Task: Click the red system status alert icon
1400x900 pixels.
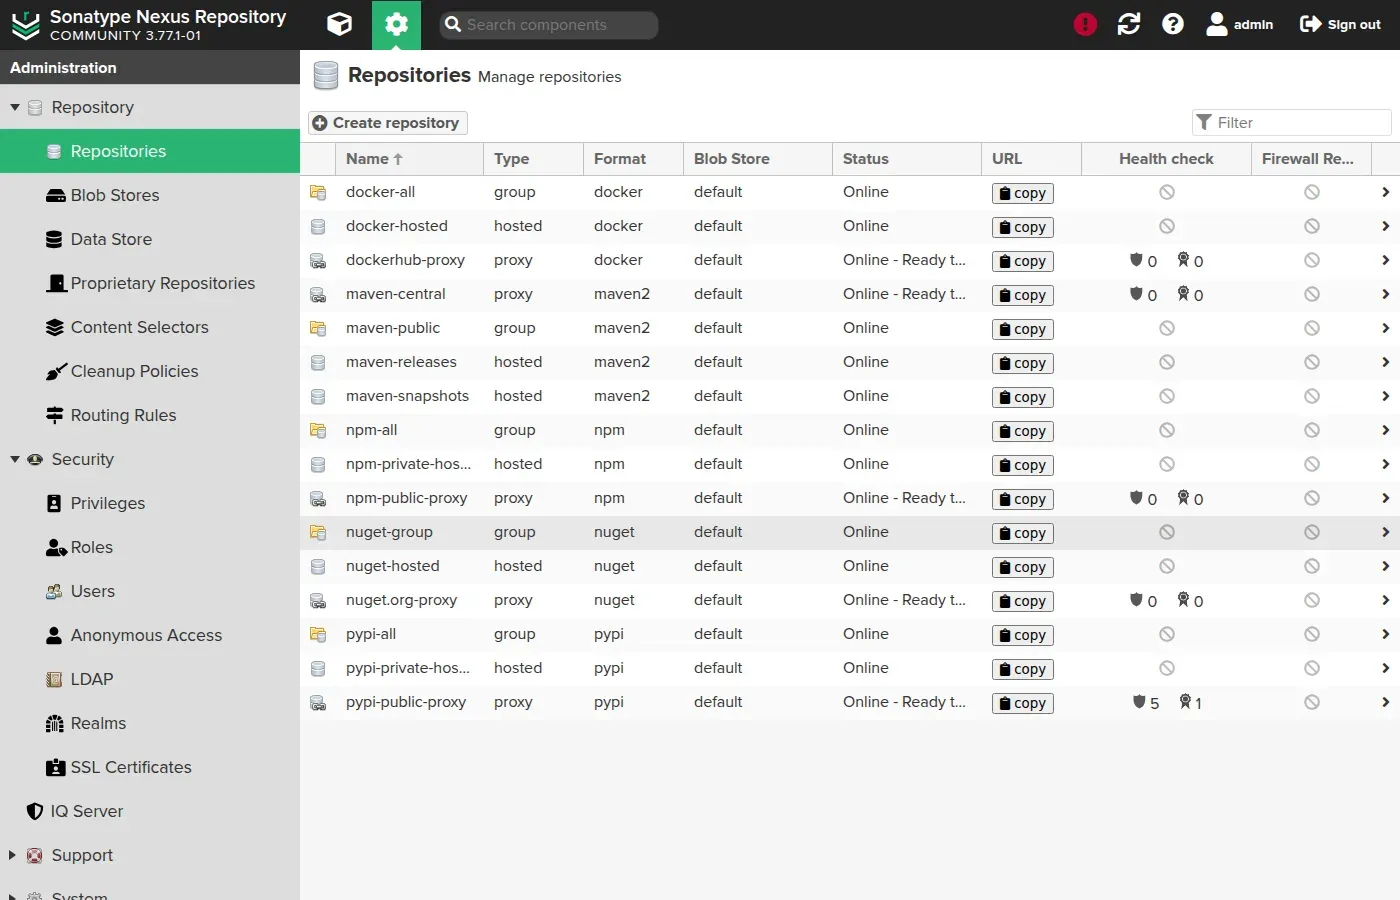Action: (1085, 24)
